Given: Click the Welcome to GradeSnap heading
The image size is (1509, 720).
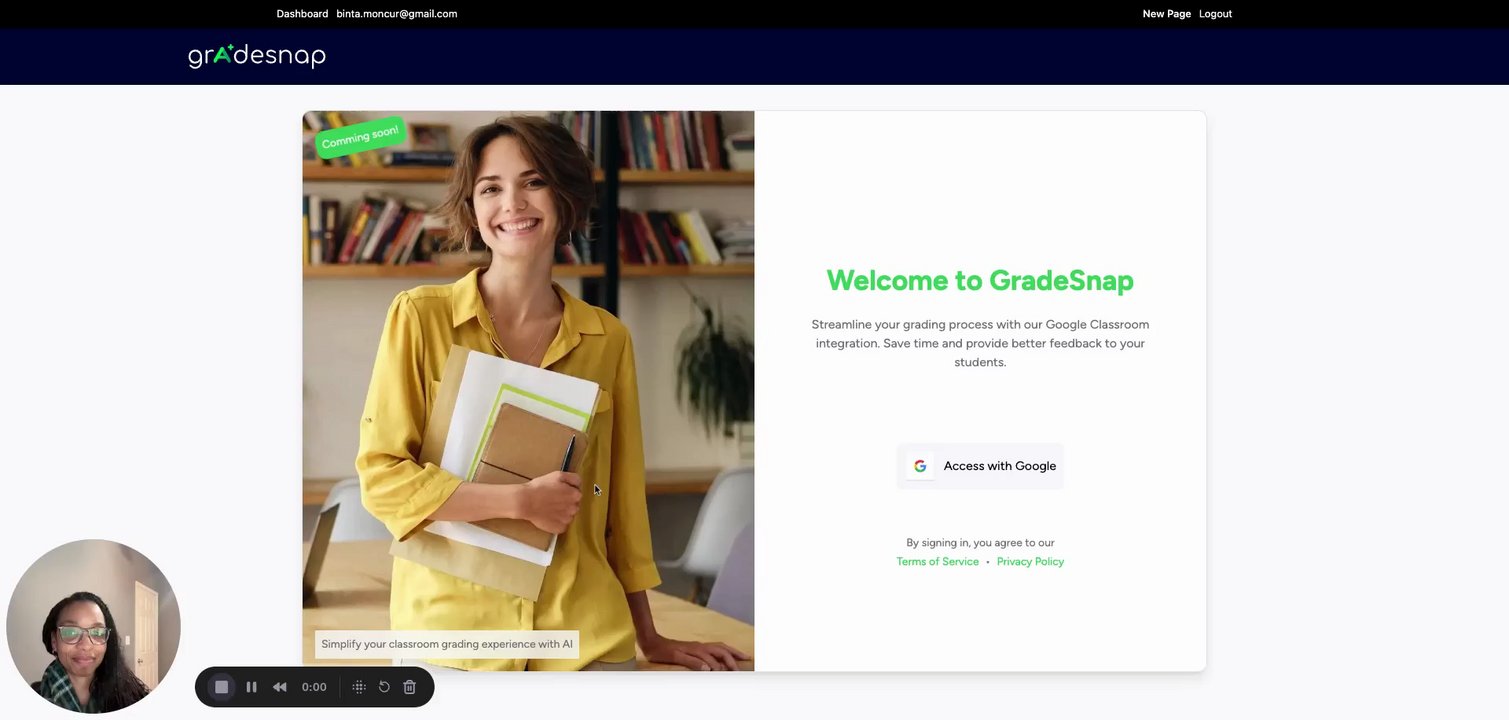Looking at the screenshot, I should (x=980, y=280).
